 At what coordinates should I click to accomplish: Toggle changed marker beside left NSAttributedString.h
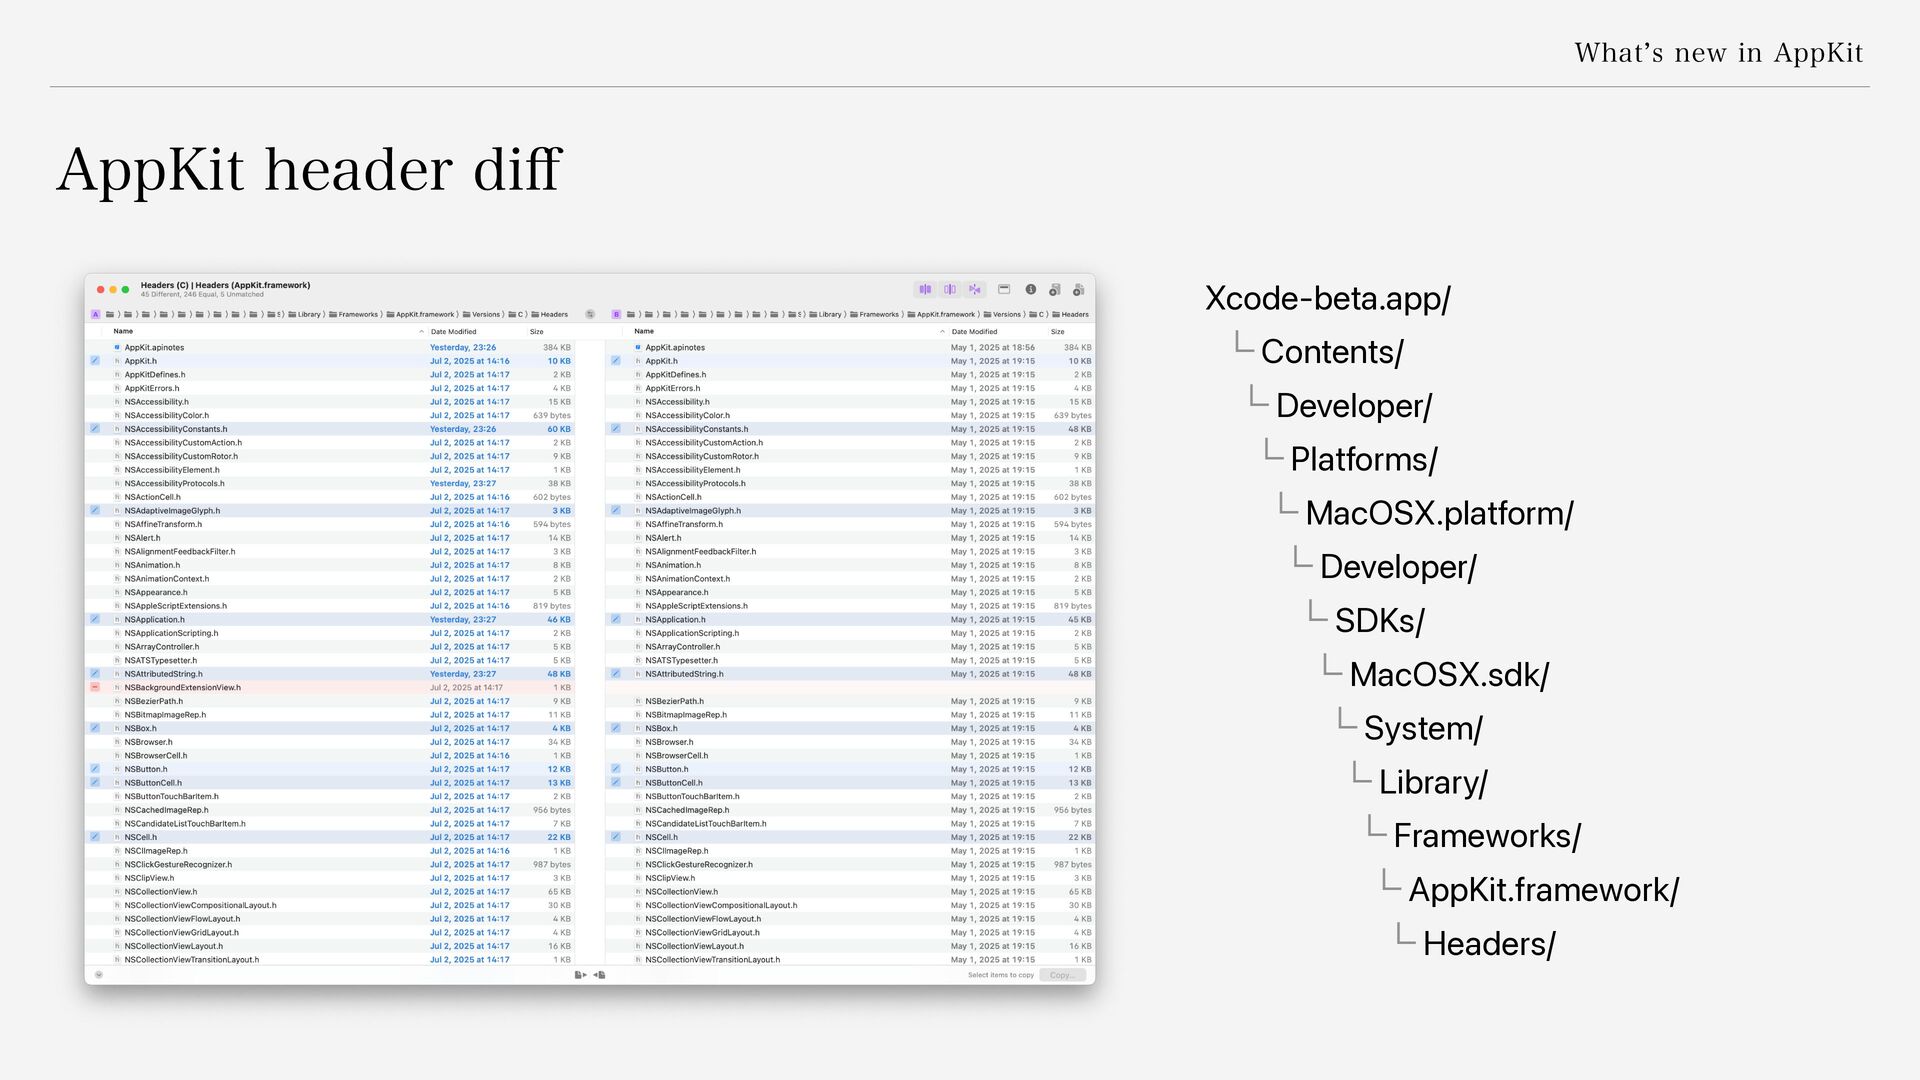click(95, 674)
